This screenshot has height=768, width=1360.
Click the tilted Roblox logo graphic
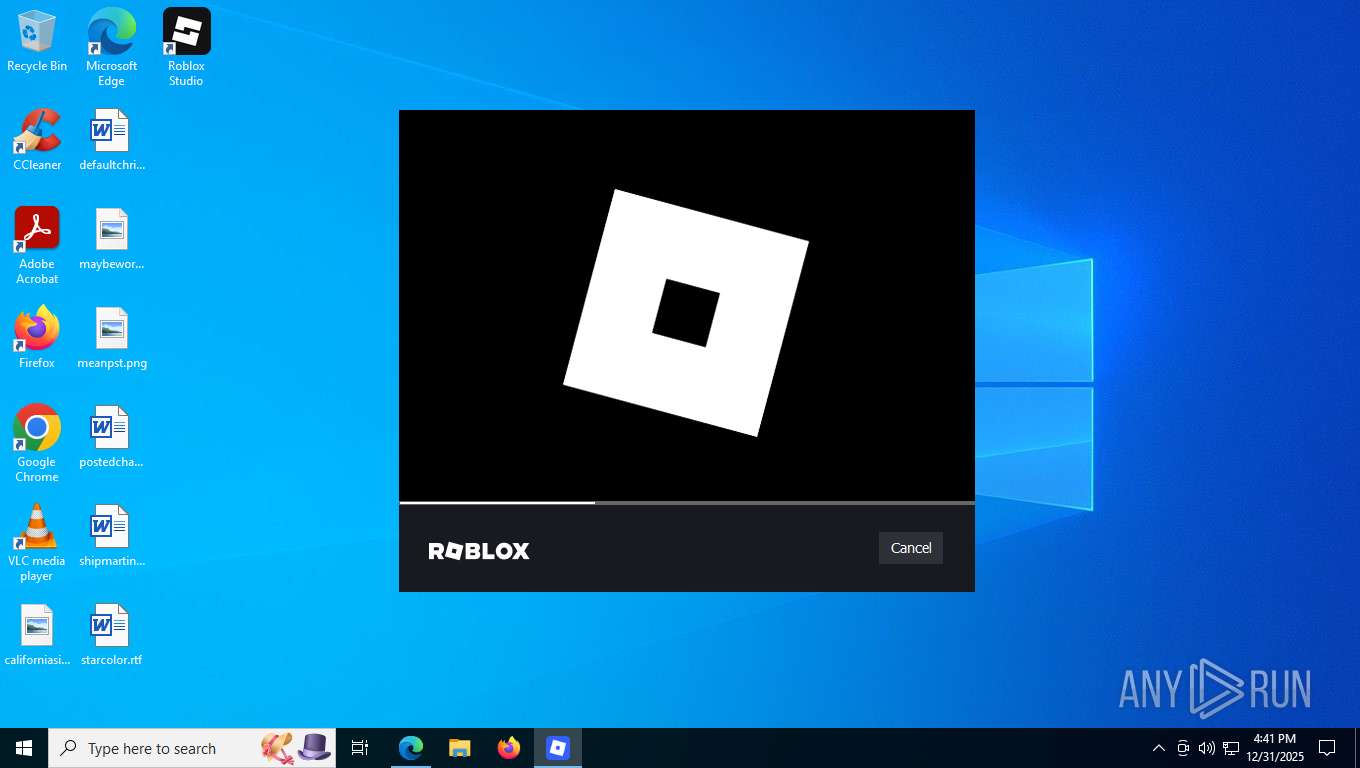coord(686,313)
